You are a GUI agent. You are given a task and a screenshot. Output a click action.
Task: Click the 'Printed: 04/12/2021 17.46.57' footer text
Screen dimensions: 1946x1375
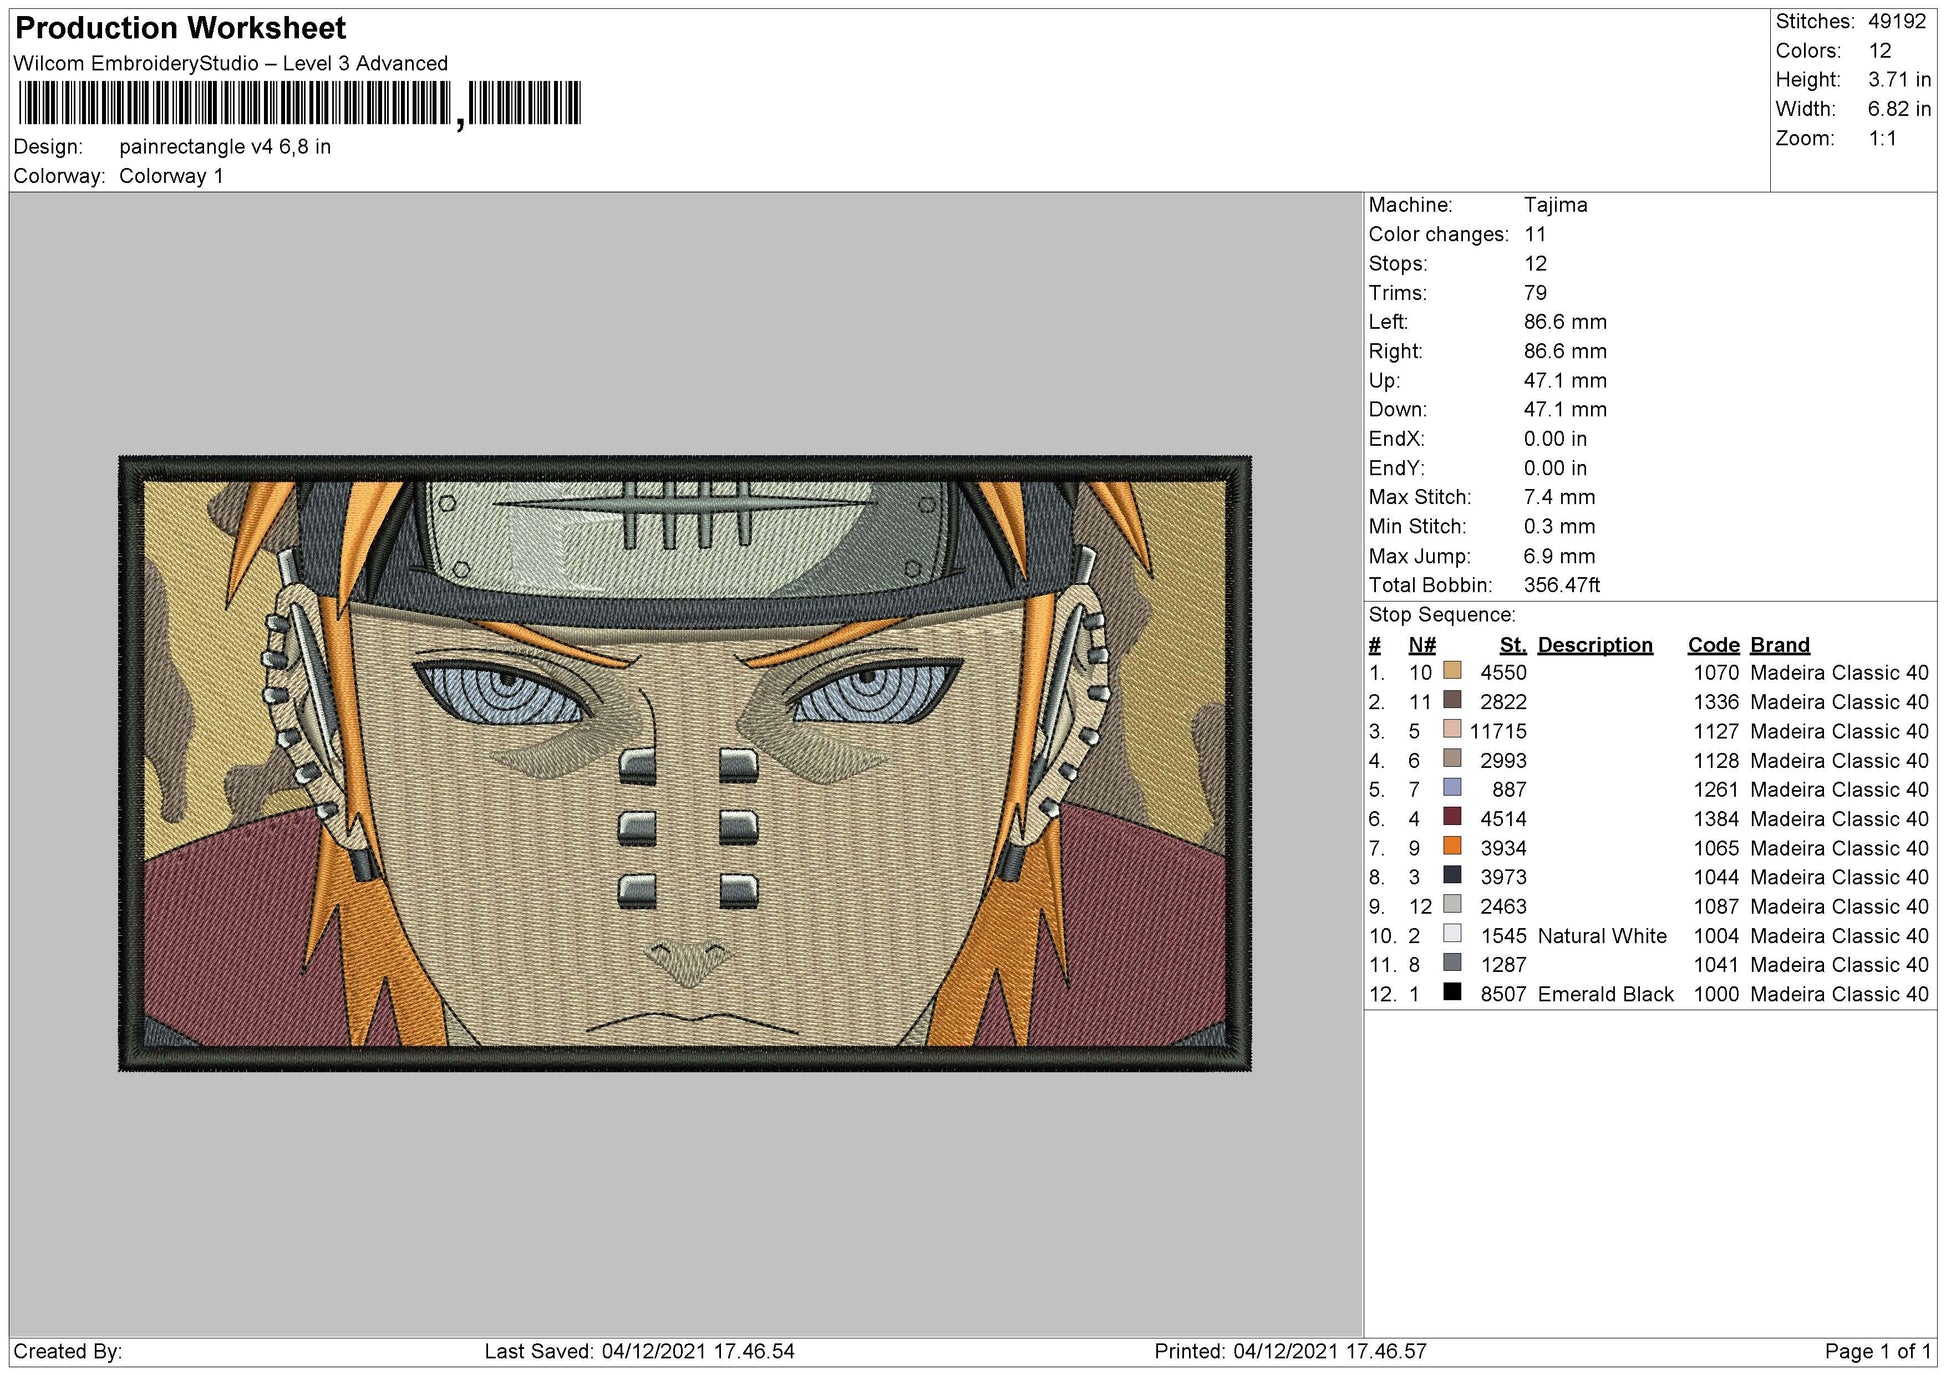[x=1290, y=1352]
